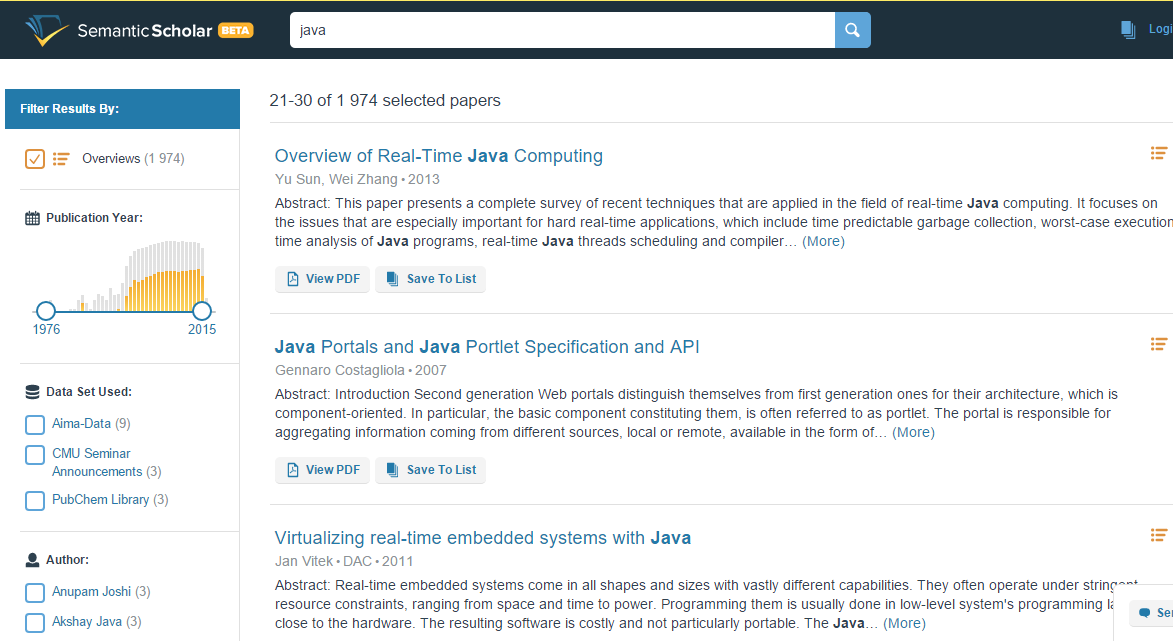Click the Semantic Scholar logo
The image size is (1173, 641).
point(140,30)
